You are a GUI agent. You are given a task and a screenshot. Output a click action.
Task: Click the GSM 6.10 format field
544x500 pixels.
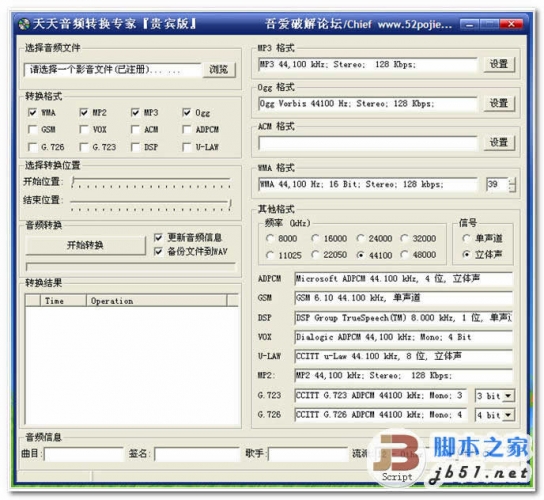click(x=403, y=298)
